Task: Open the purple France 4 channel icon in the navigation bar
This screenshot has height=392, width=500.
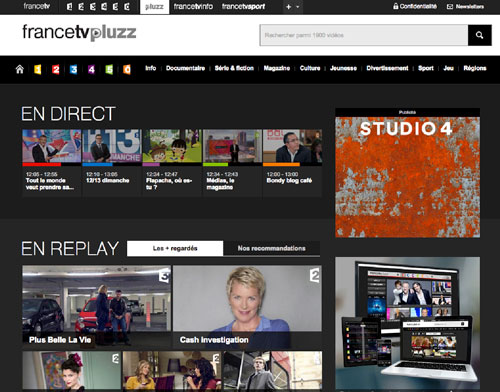Action: (91, 69)
